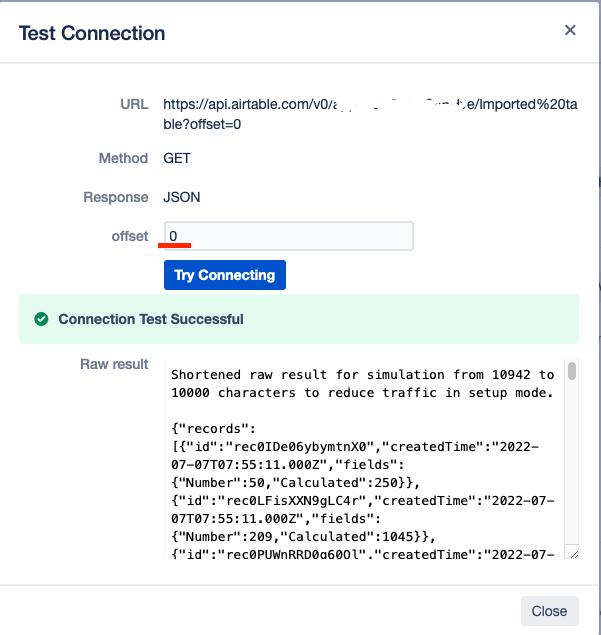Click the green success checkmark icon

point(41,319)
